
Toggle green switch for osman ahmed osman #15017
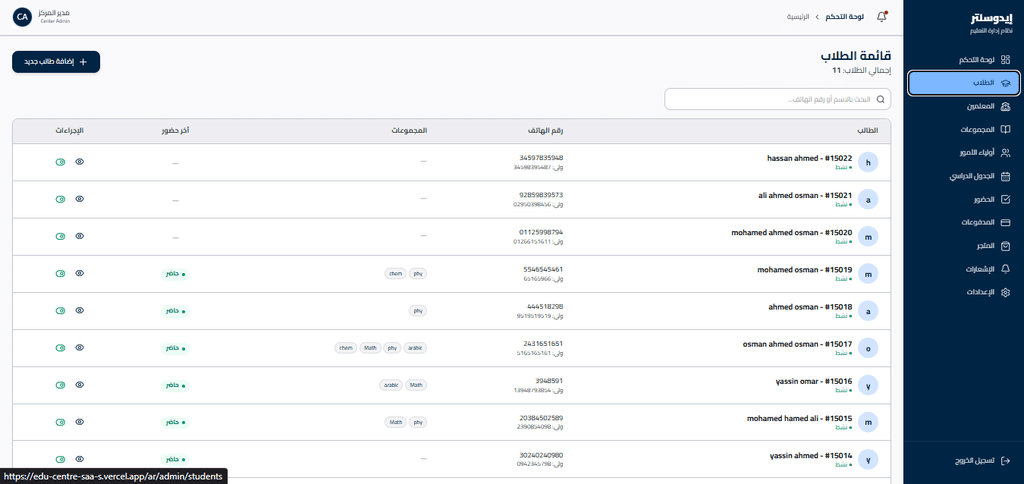click(61, 348)
